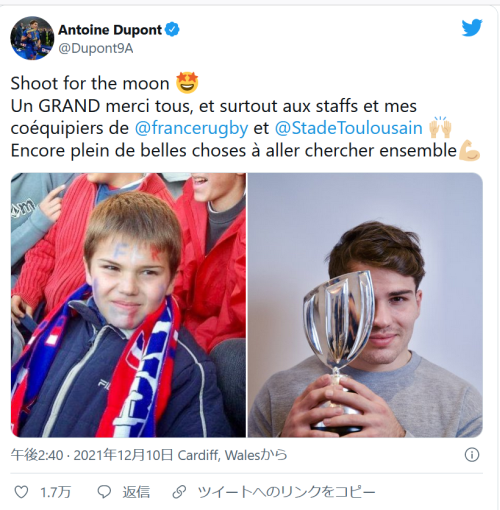Click the reply speech bubble icon
The height and width of the screenshot is (510, 500).
coord(104,492)
